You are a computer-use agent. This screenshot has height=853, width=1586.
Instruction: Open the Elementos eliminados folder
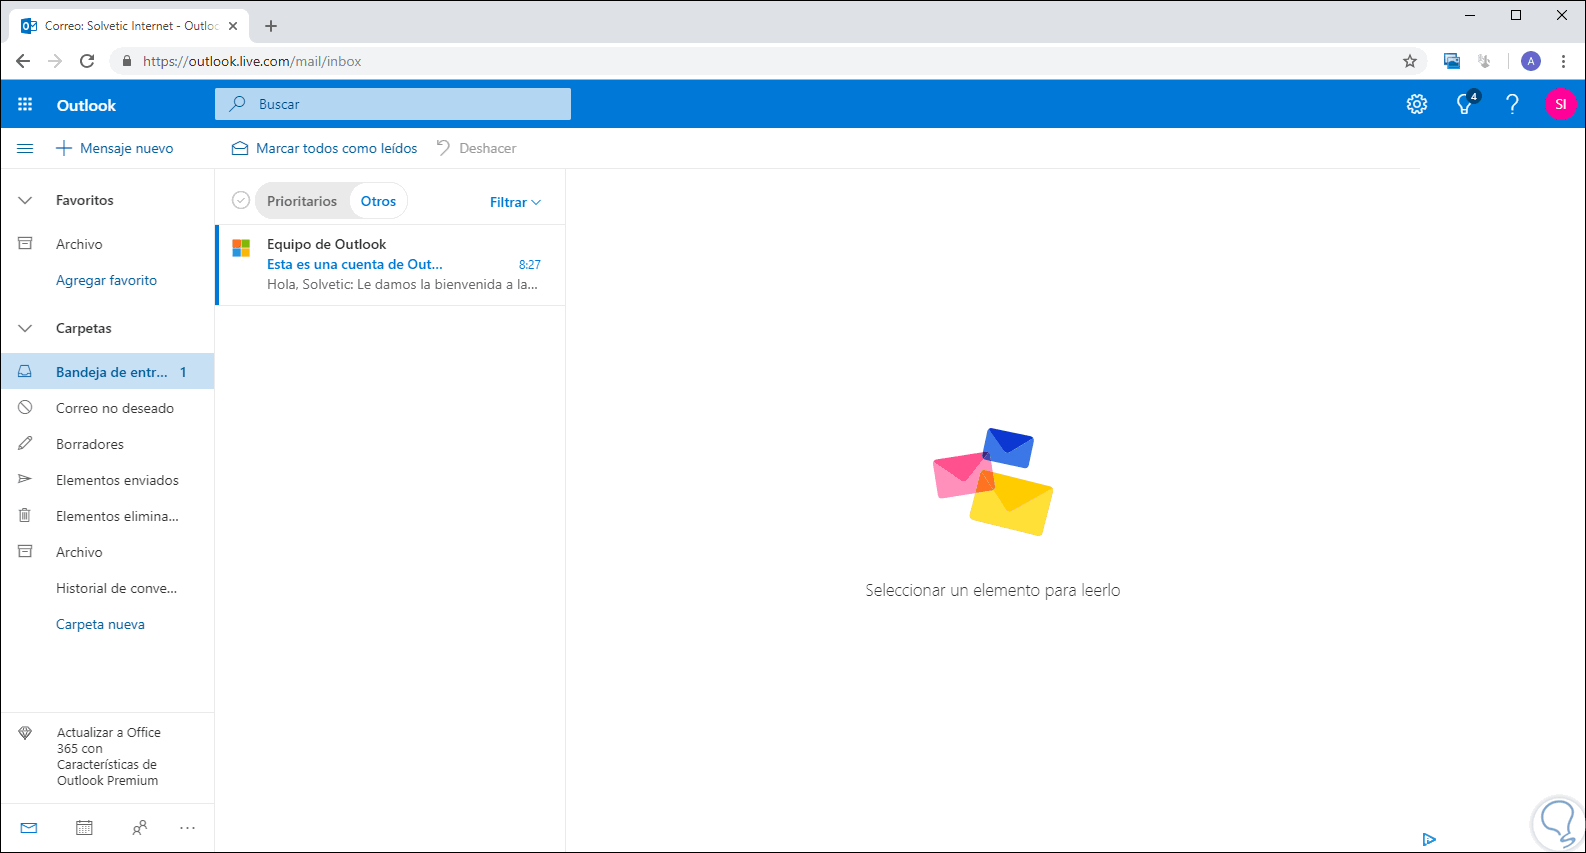click(x=108, y=516)
